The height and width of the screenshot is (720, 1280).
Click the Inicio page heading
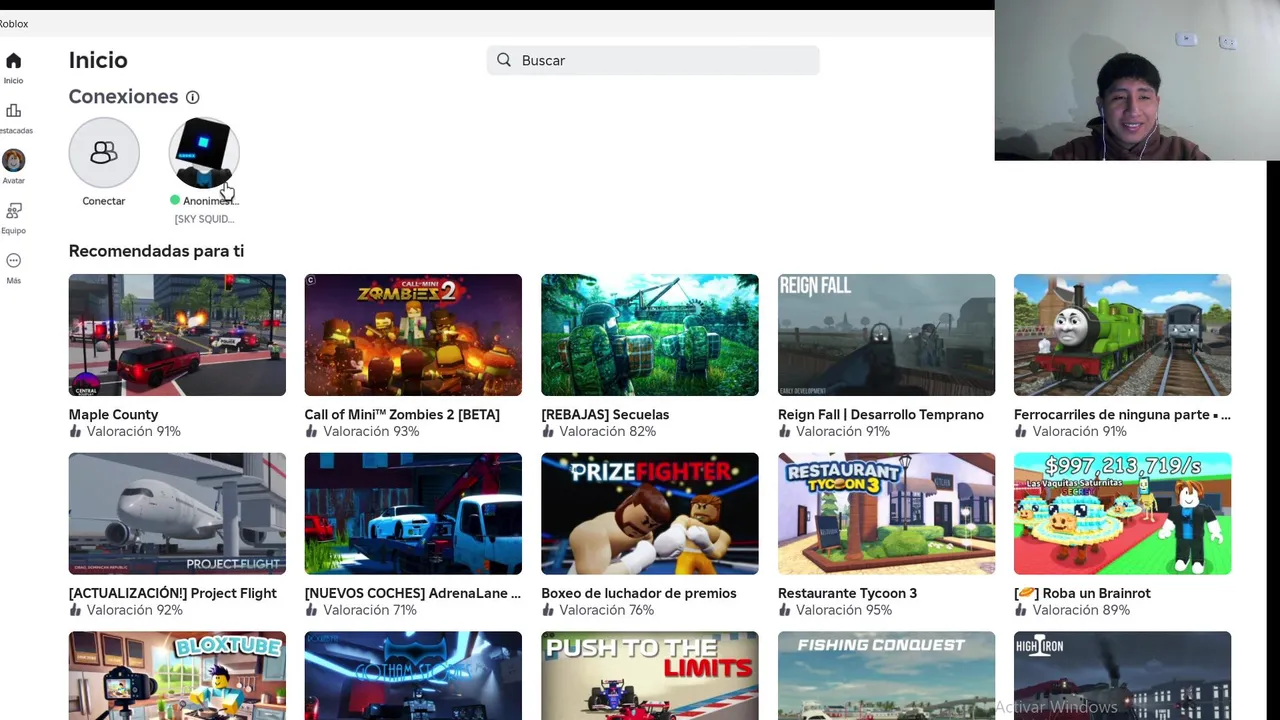(x=98, y=60)
